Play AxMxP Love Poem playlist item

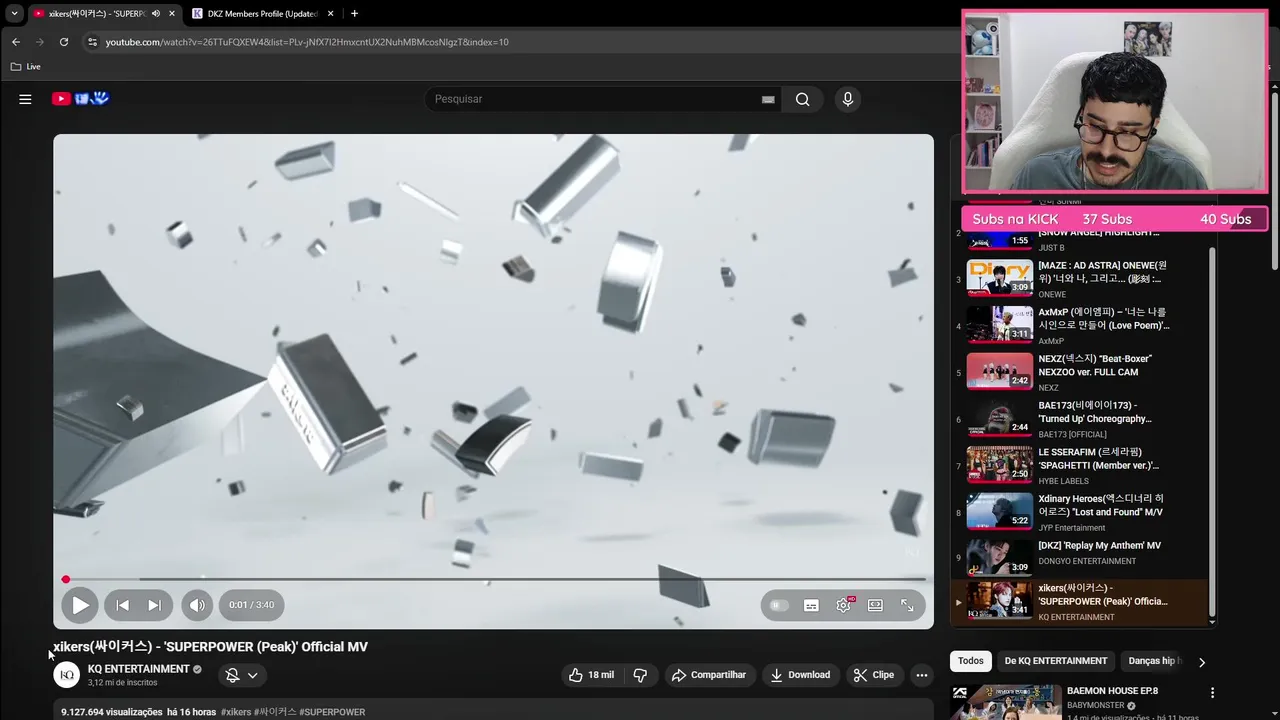tap(1080, 326)
